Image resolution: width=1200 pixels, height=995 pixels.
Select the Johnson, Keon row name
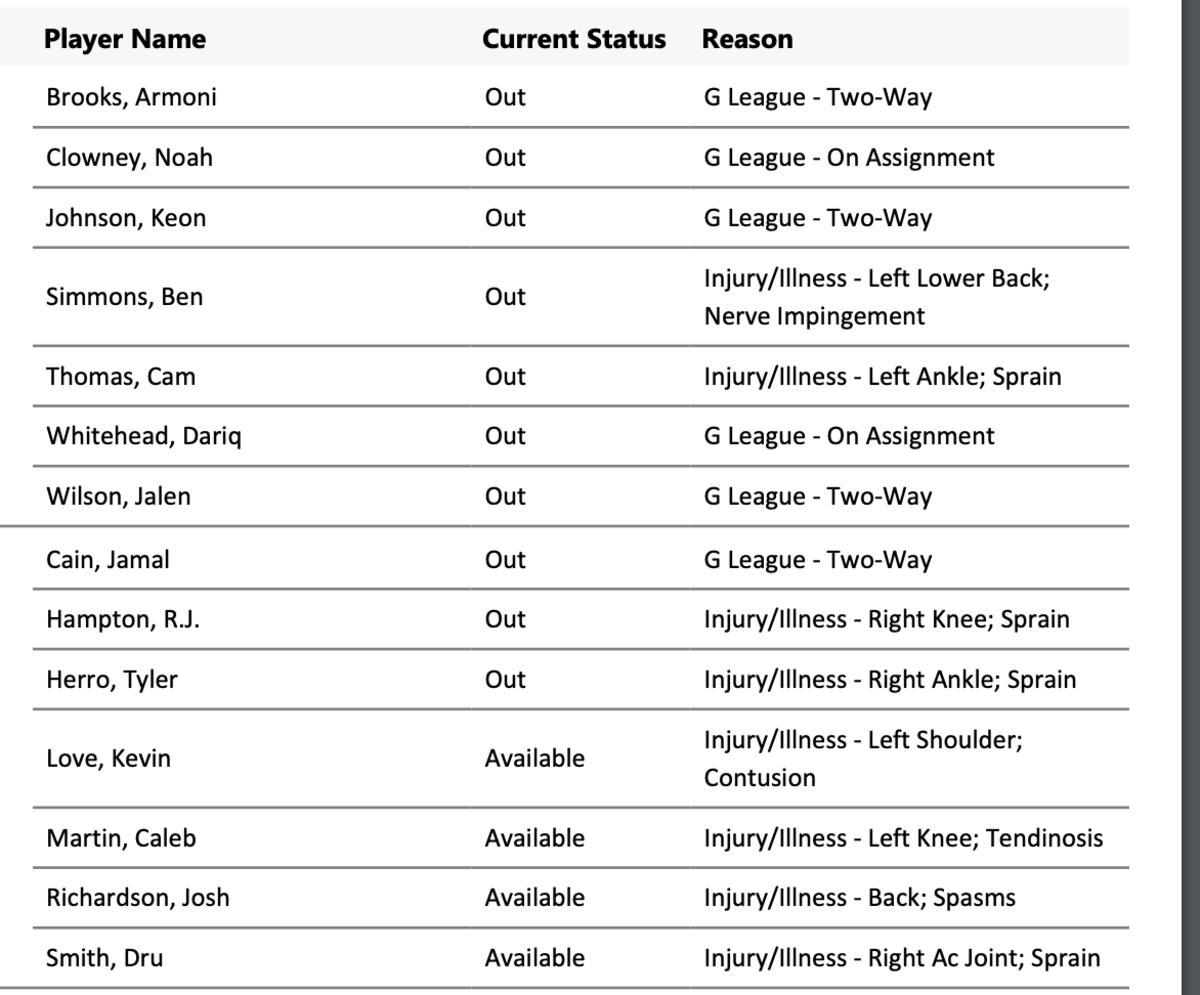126,218
